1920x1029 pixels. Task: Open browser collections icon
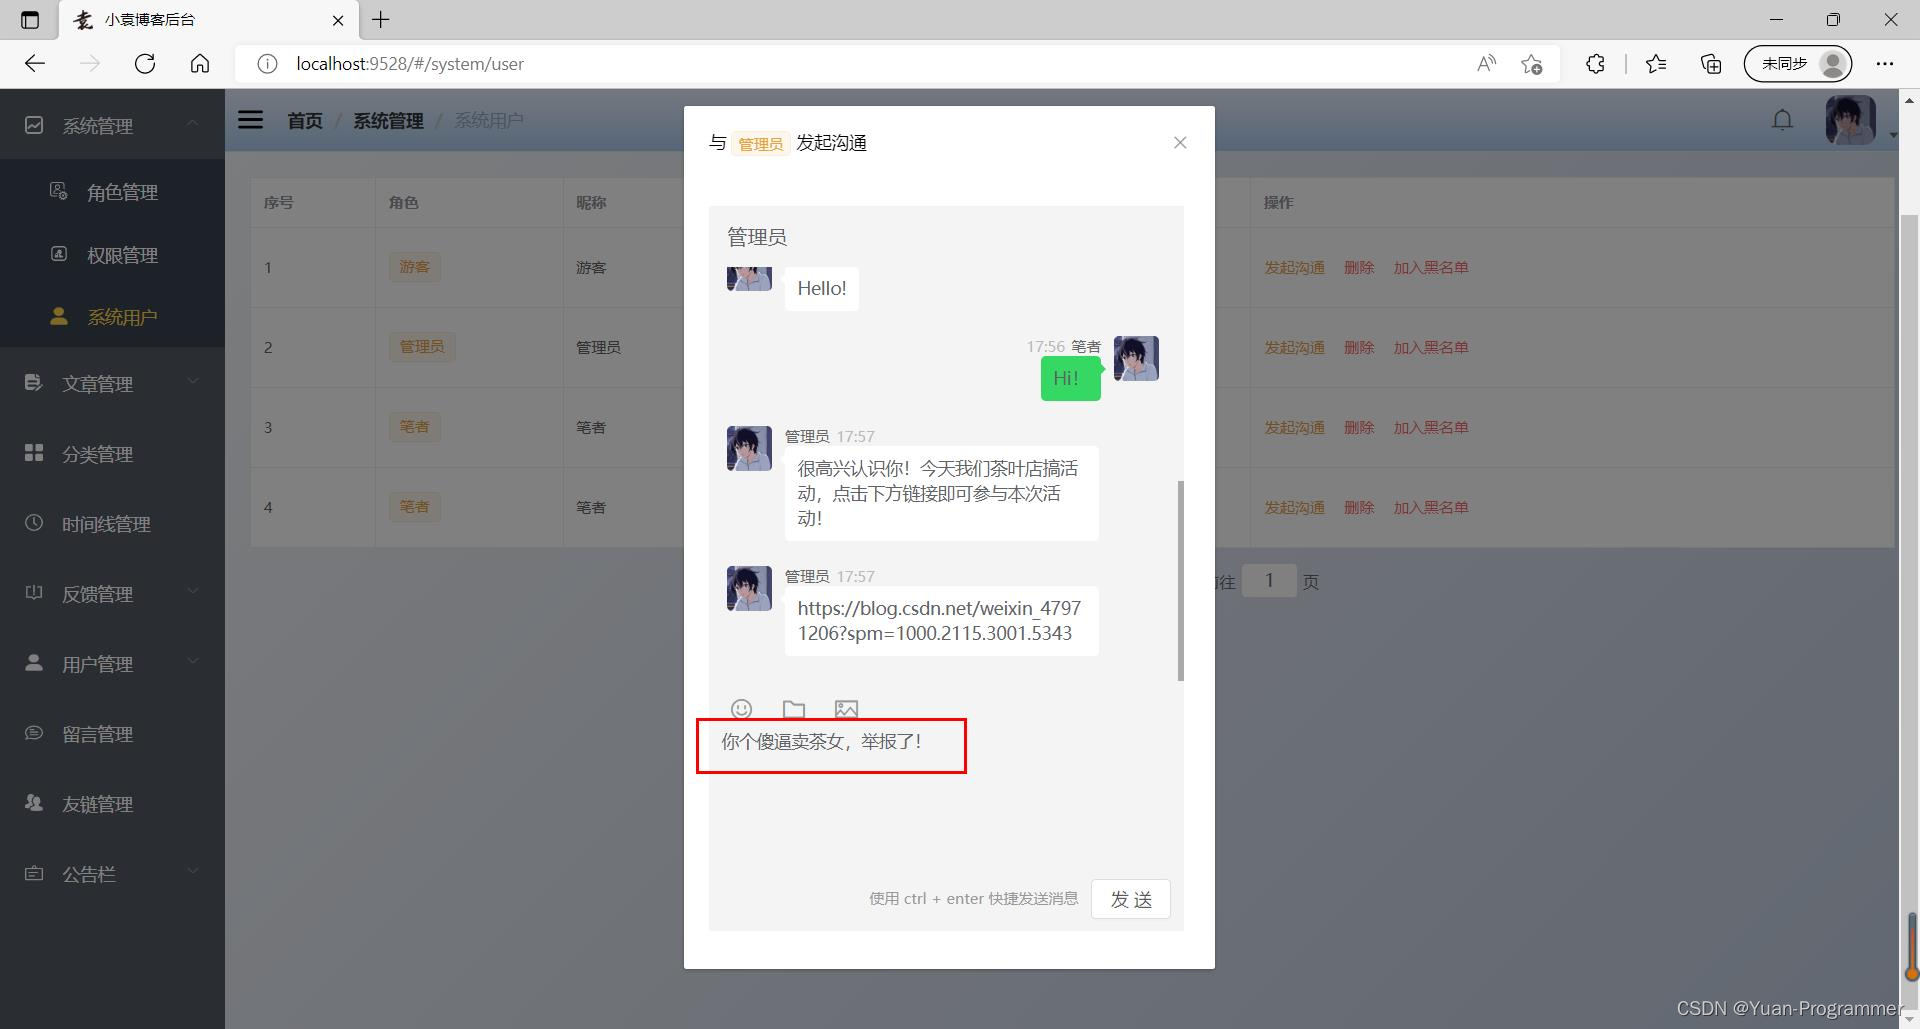[x=1711, y=64]
